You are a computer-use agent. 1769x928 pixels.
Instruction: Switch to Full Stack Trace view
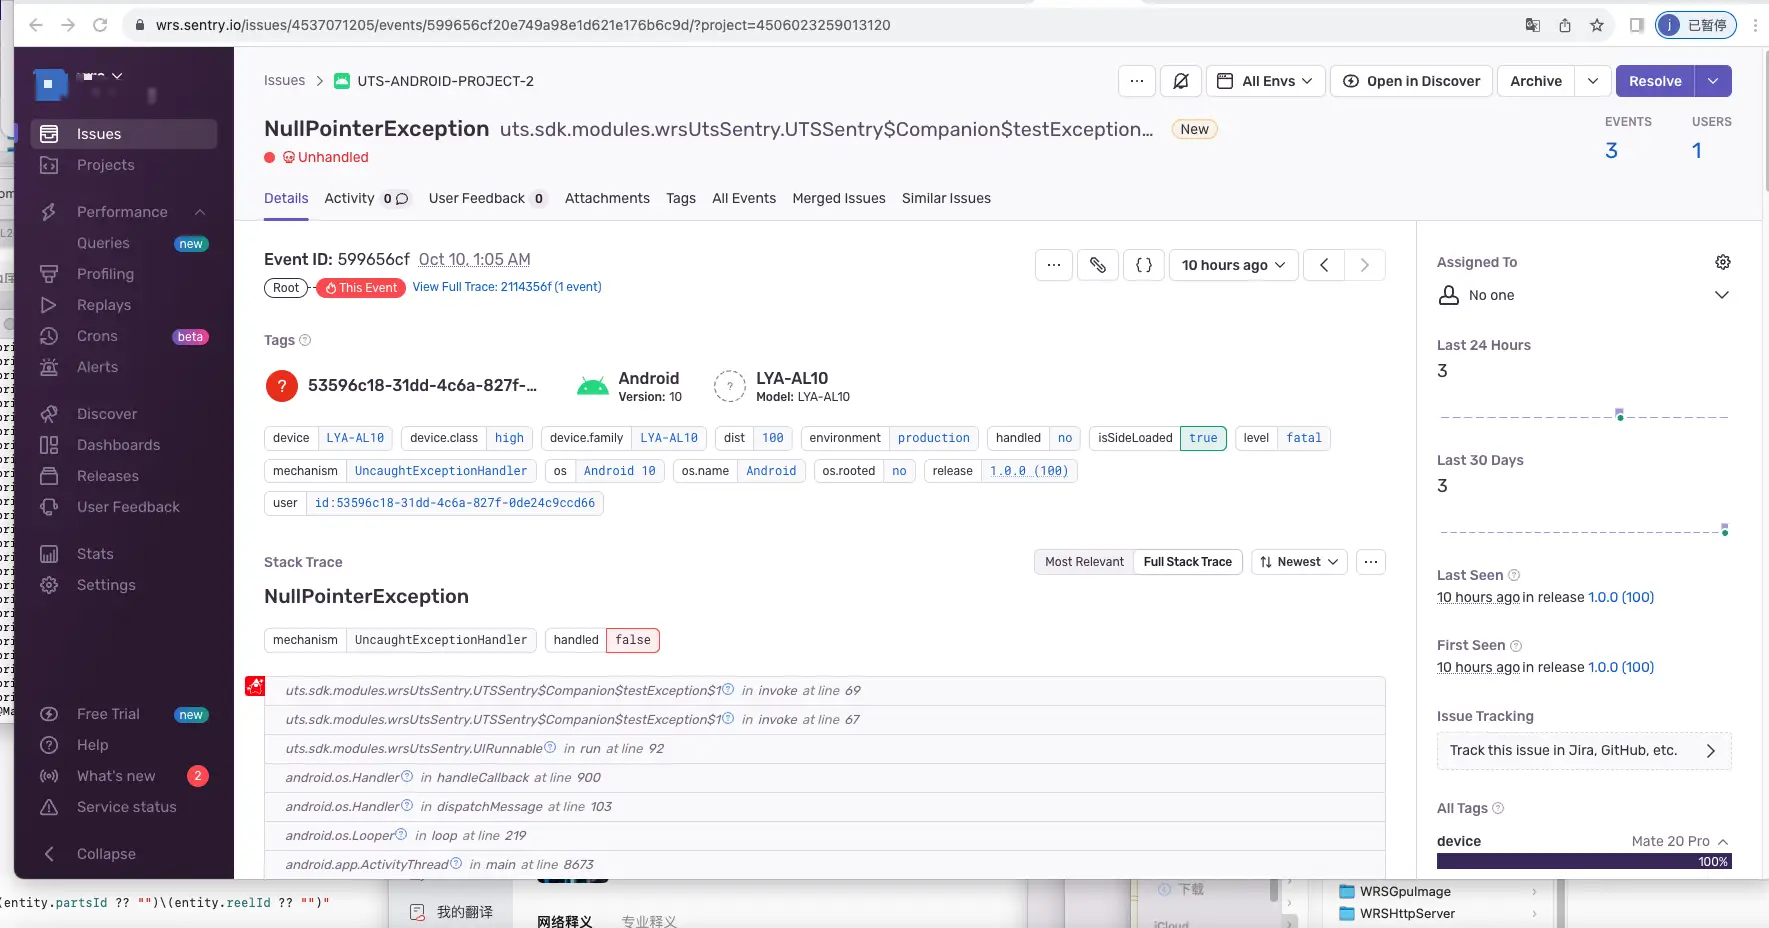pyautogui.click(x=1187, y=562)
